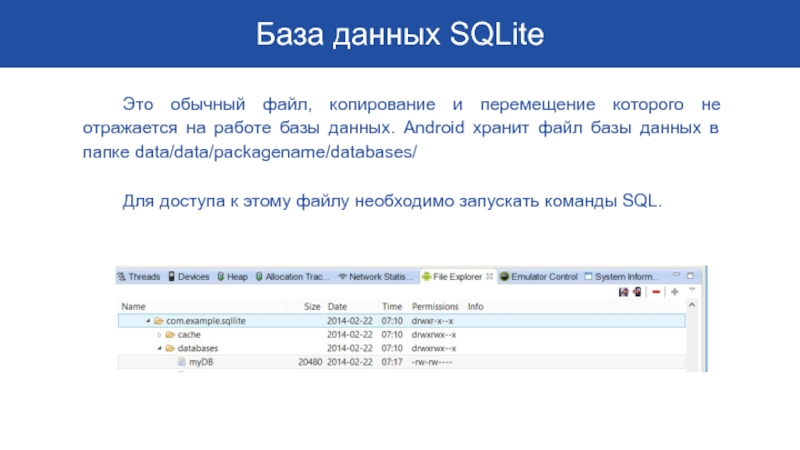
Task: Open the System Information tab
Action: 621,277
